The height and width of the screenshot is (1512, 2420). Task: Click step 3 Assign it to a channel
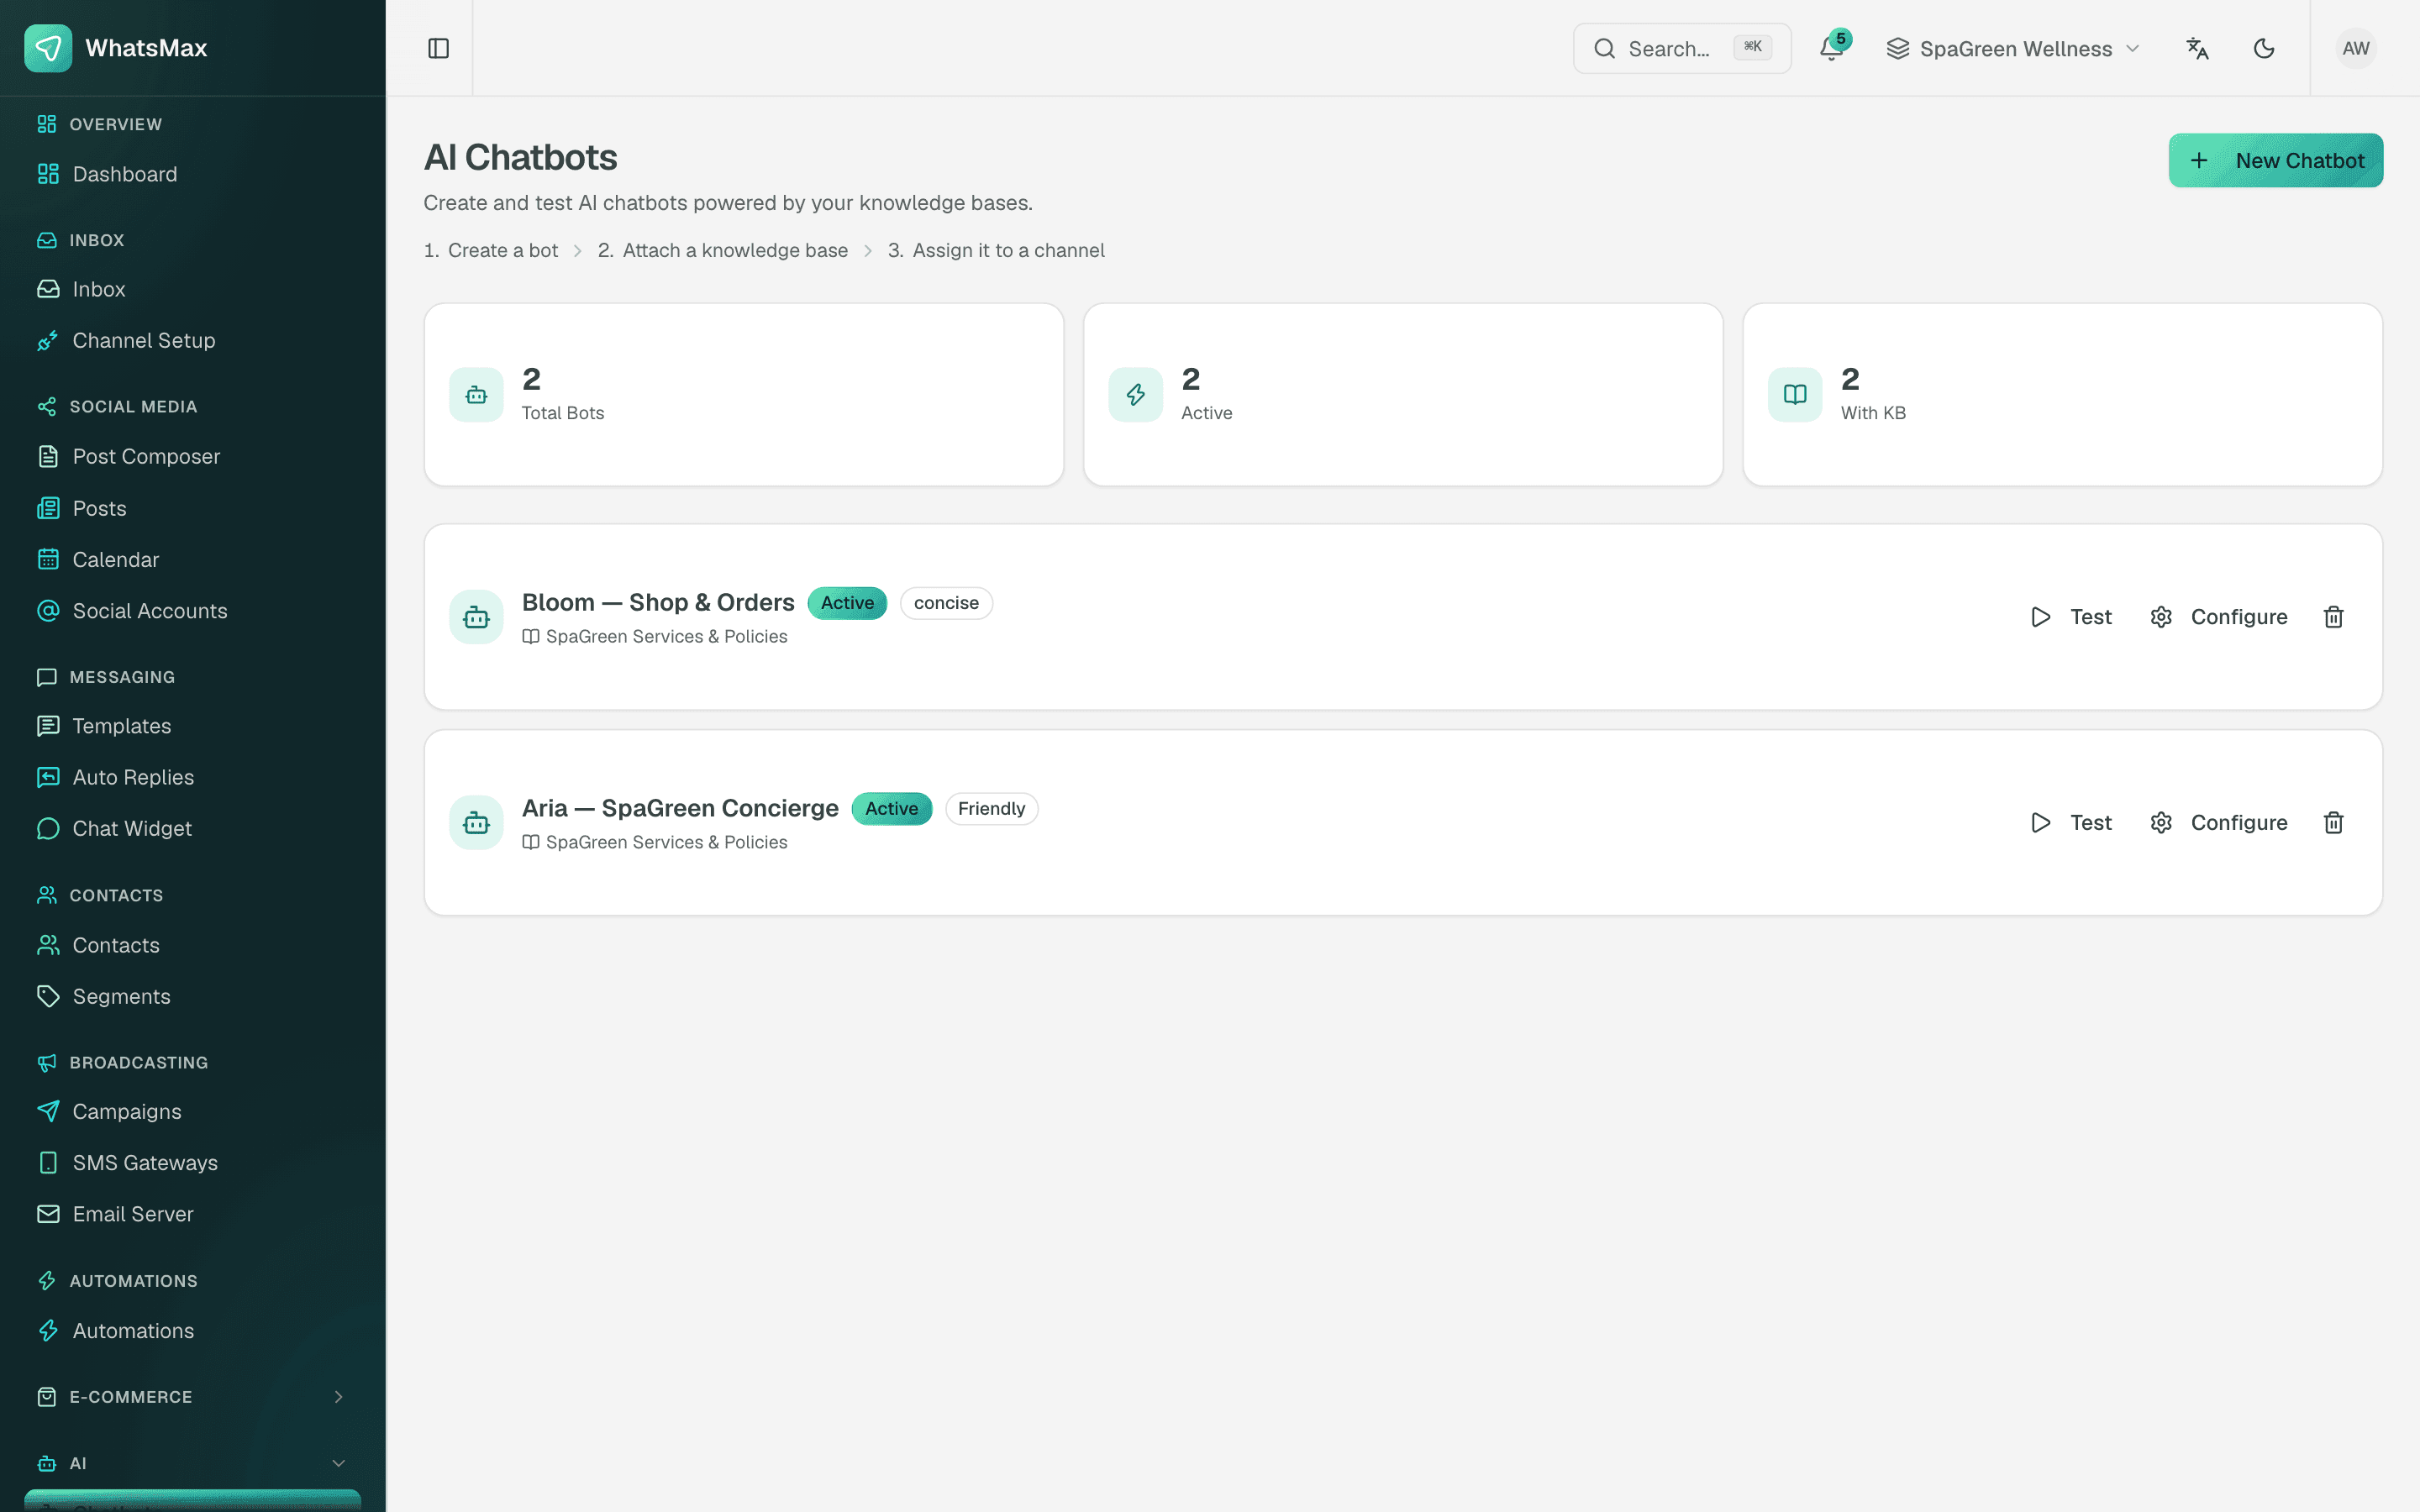tap(996, 250)
